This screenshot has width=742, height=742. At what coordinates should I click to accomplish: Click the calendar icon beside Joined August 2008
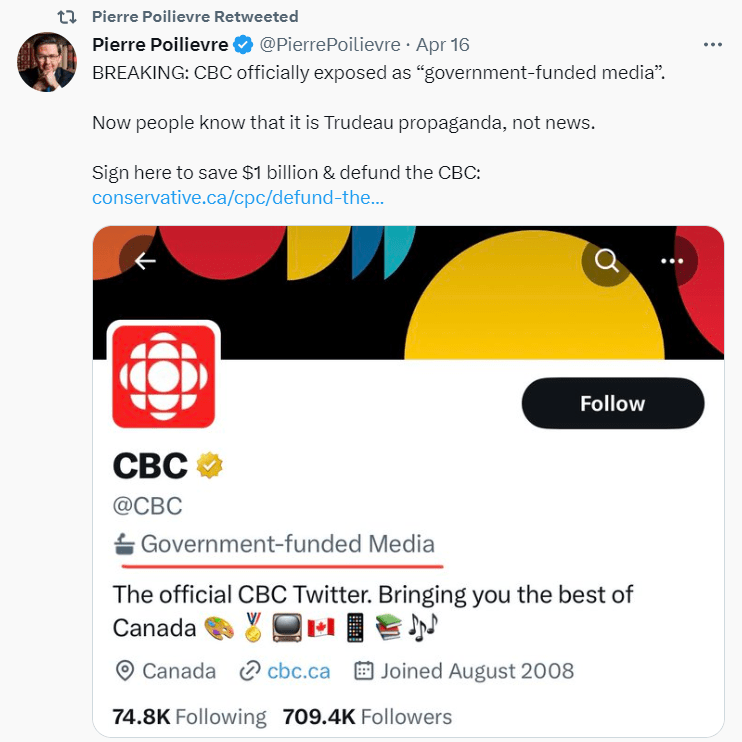point(364,670)
